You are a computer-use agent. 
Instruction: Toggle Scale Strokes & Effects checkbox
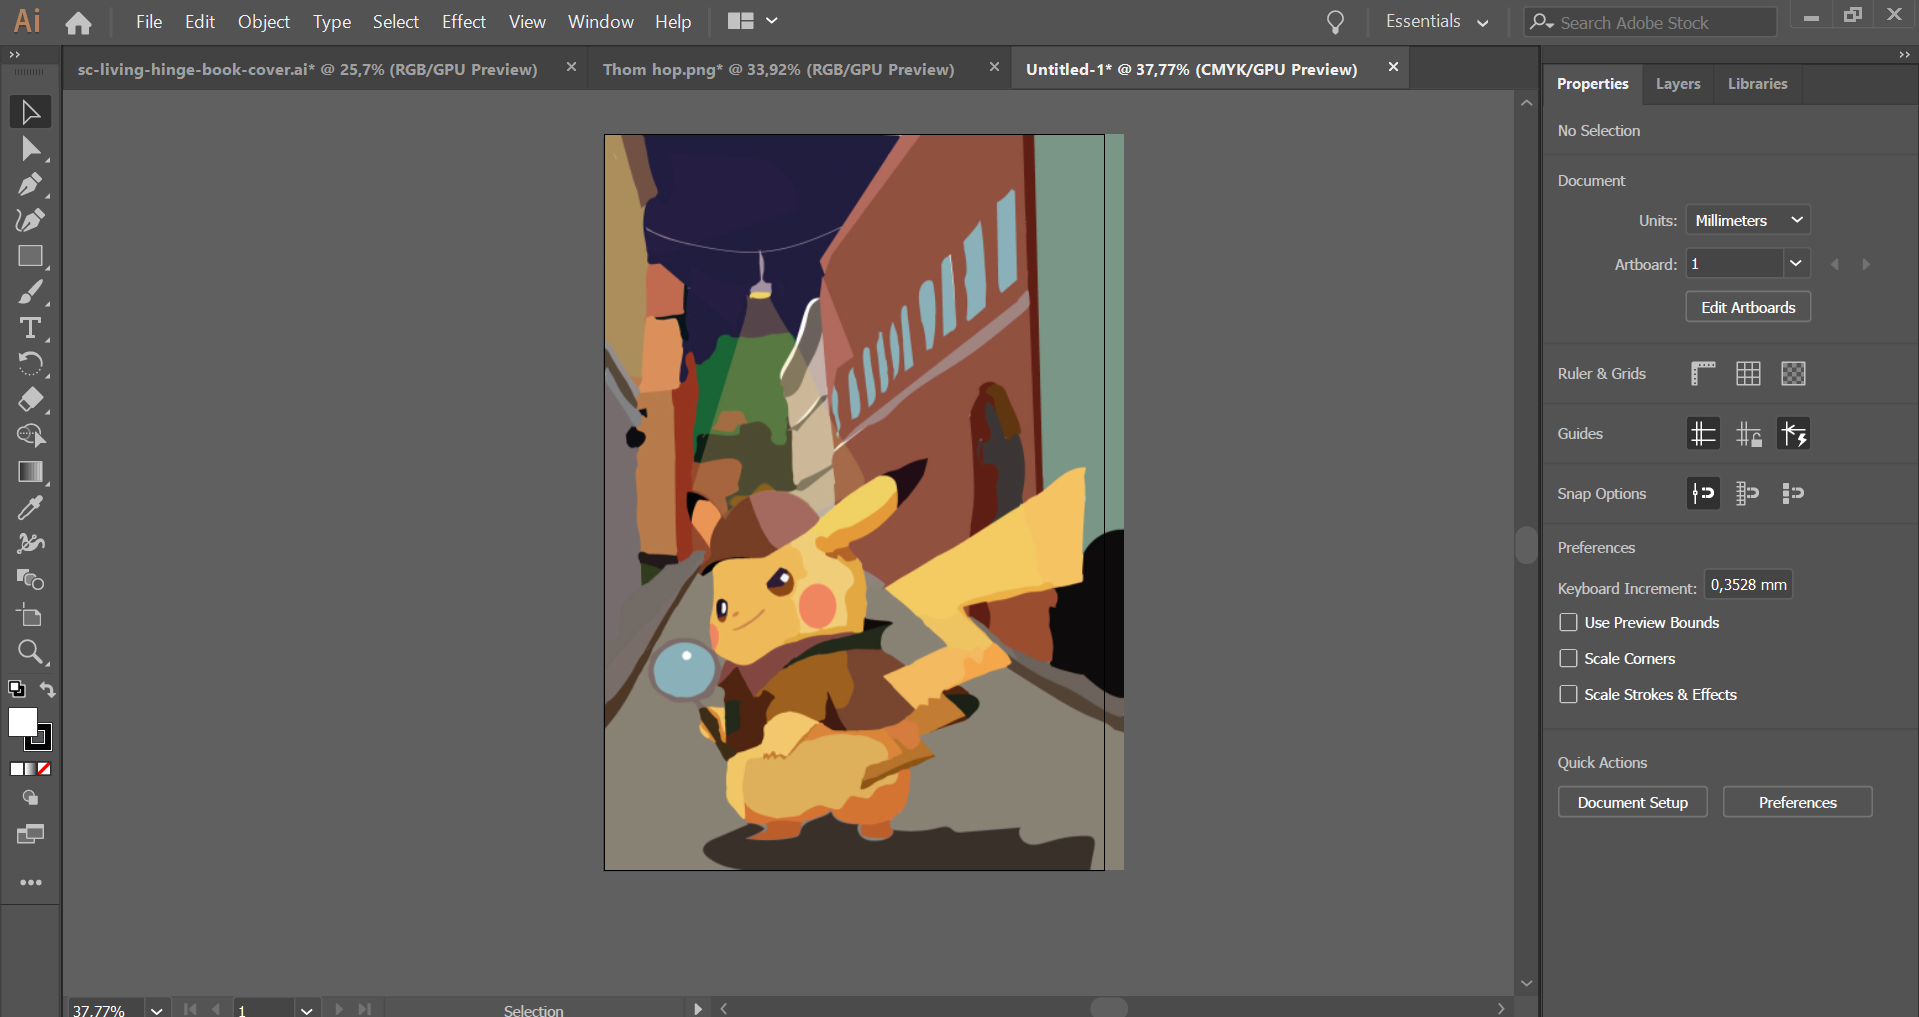pos(1568,695)
